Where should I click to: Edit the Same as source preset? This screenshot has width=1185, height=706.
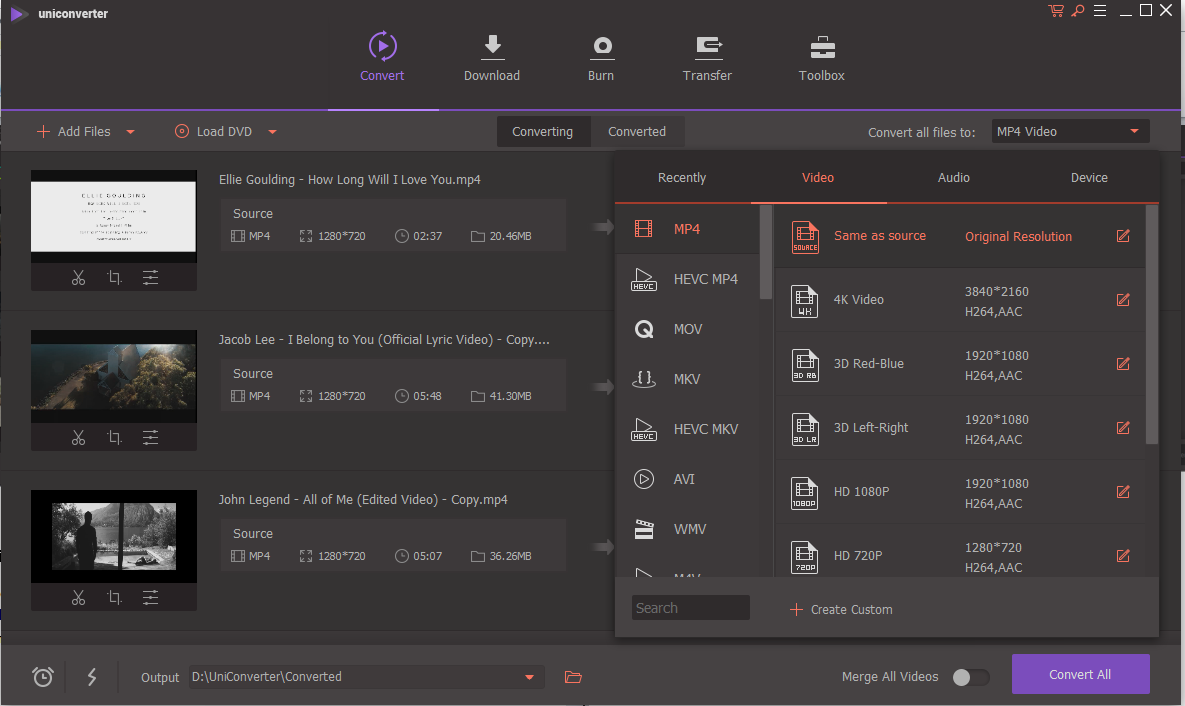point(1123,236)
